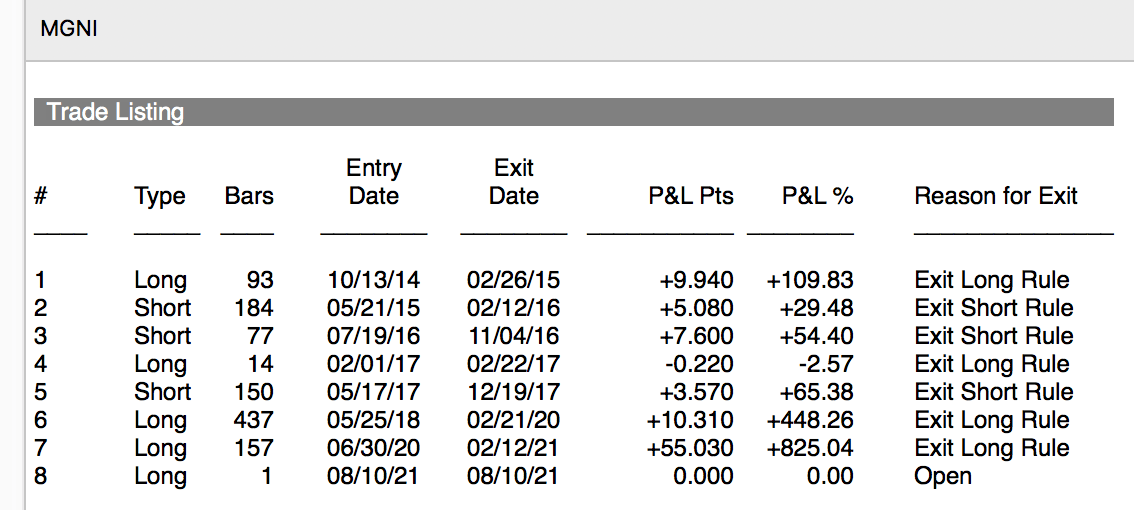Click the +7.600 P&L points value
Viewport: 1134px width, 510px height.
(696, 336)
